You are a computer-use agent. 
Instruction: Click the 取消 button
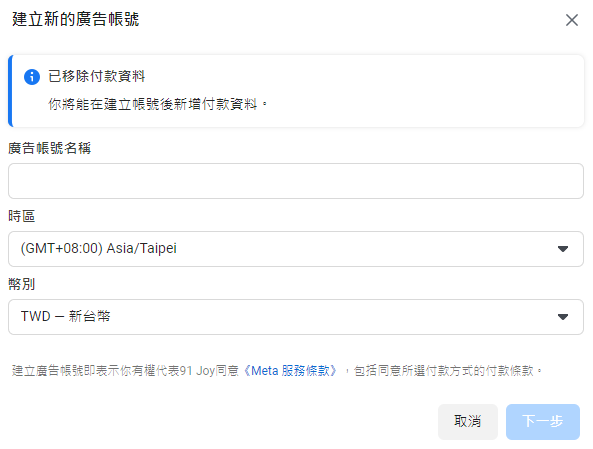click(x=467, y=421)
